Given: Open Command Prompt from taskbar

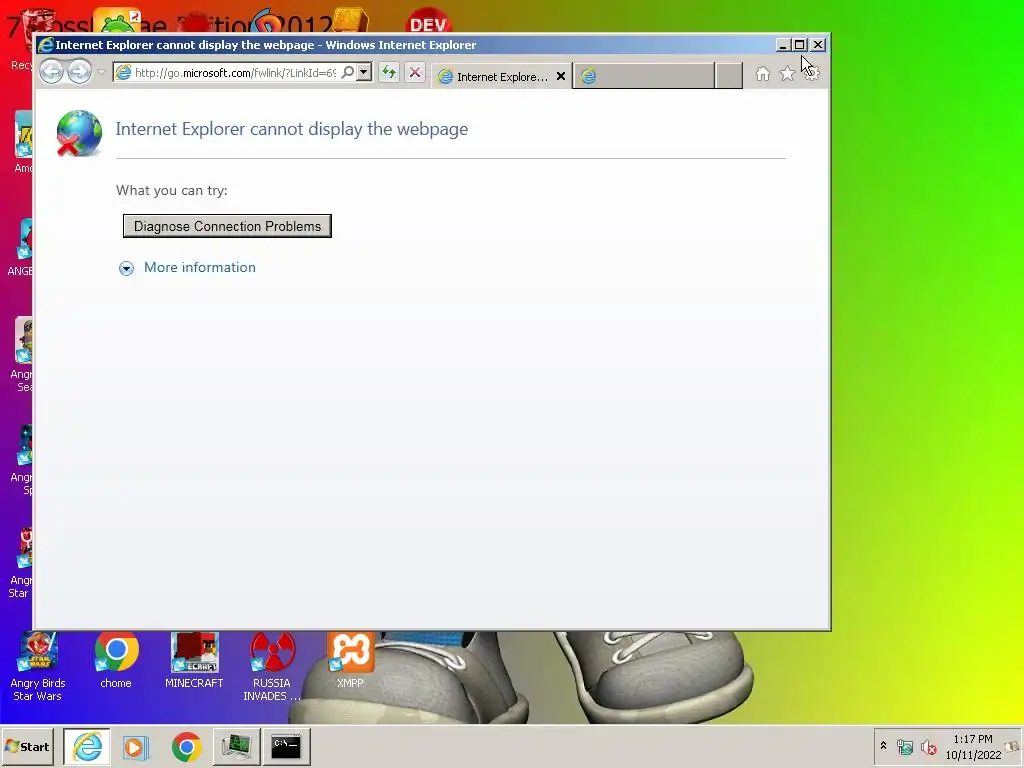Looking at the screenshot, I should click(286, 746).
